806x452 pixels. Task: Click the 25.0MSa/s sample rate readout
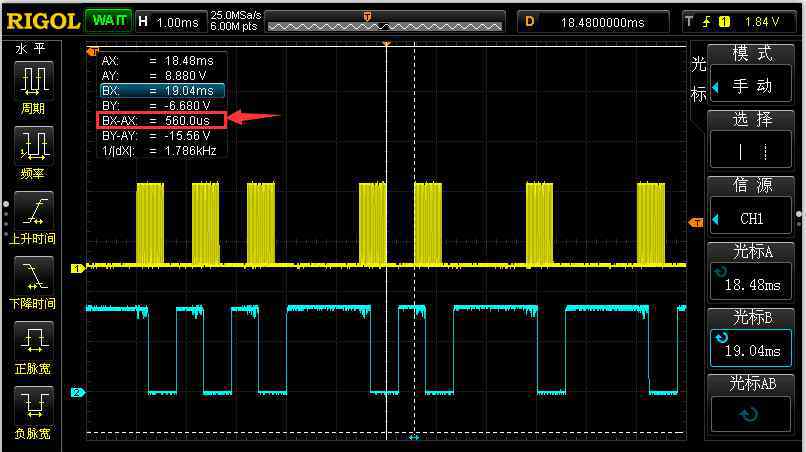click(235, 15)
